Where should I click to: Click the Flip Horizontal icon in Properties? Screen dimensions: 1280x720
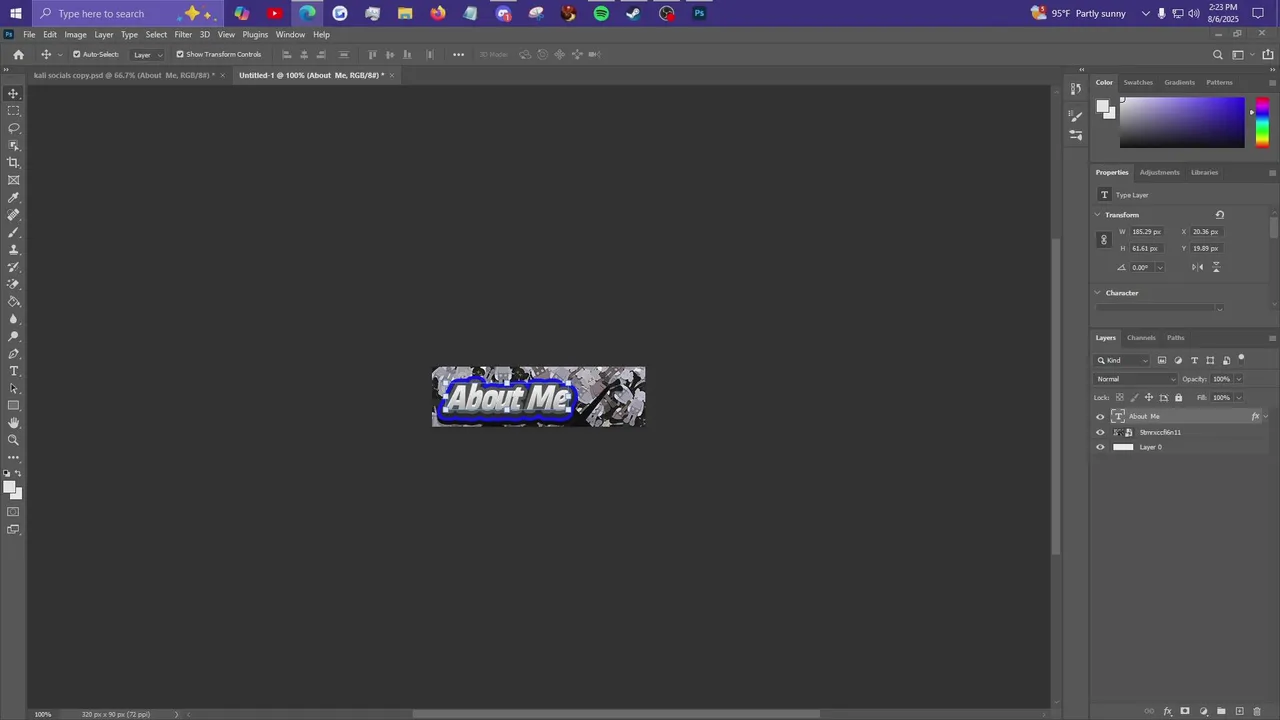(1197, 267)
